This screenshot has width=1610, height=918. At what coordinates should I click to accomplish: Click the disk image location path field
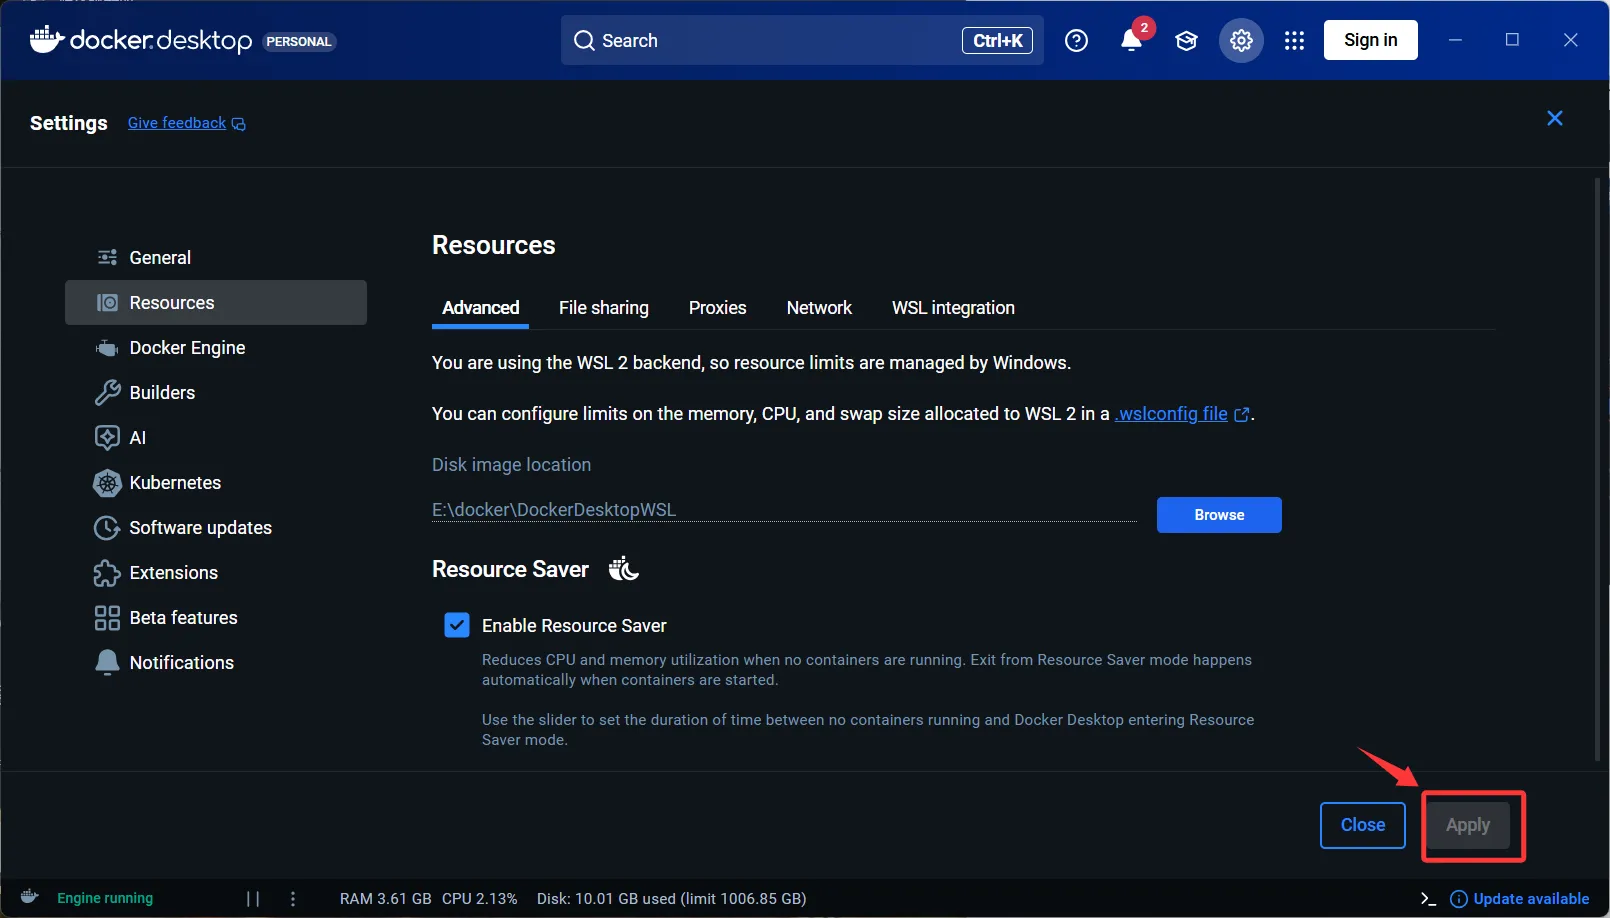pyautogui.click(x=784, y=510)
